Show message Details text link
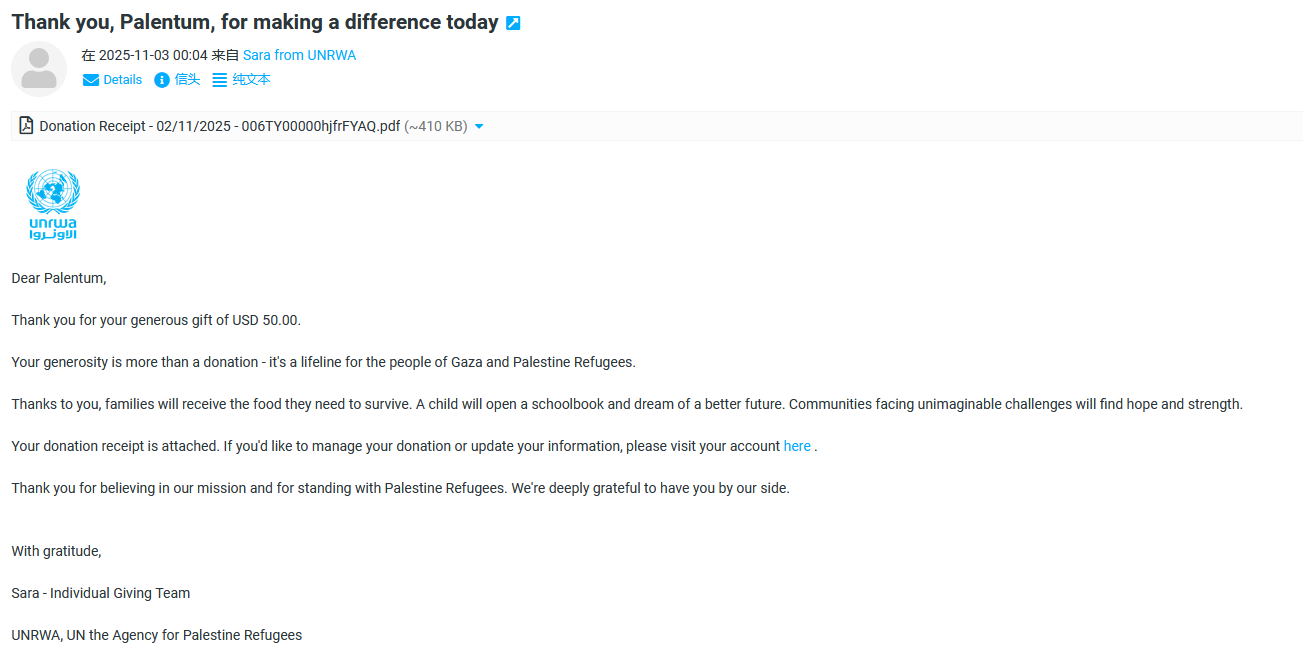This screenshot has height=662, width=1303. click(123, 80)
